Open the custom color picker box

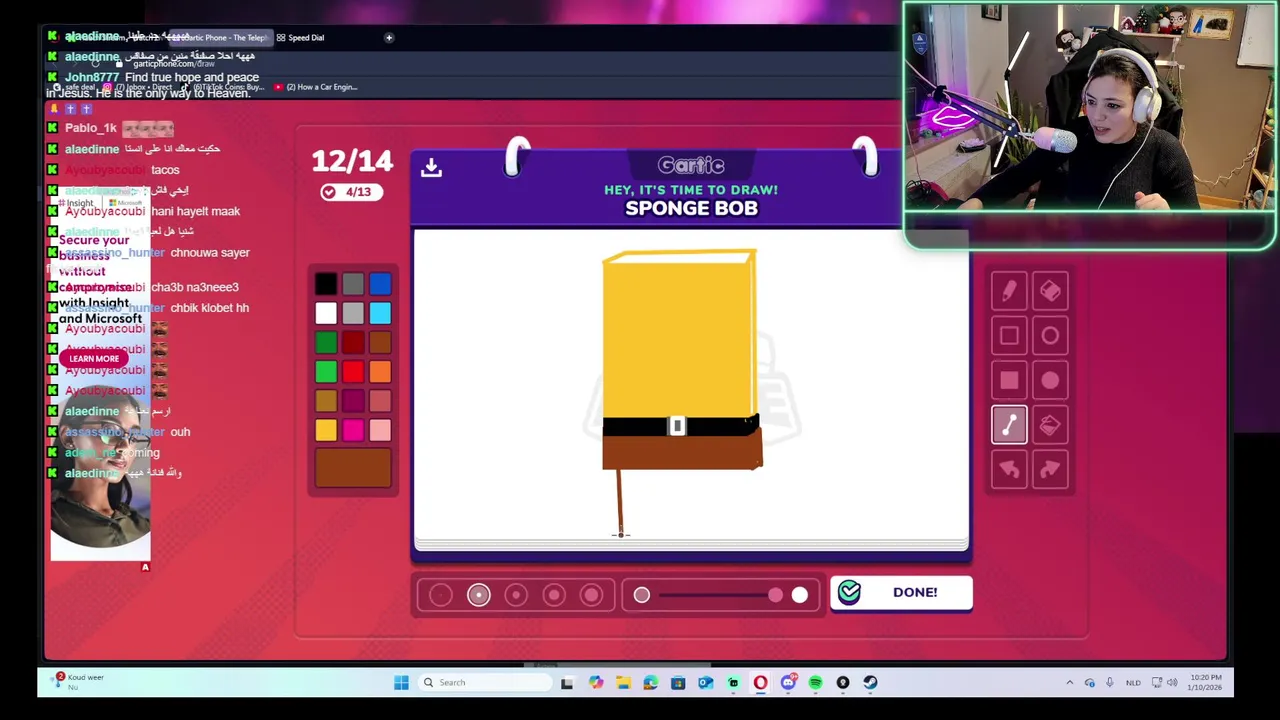[x=353, y=467]
